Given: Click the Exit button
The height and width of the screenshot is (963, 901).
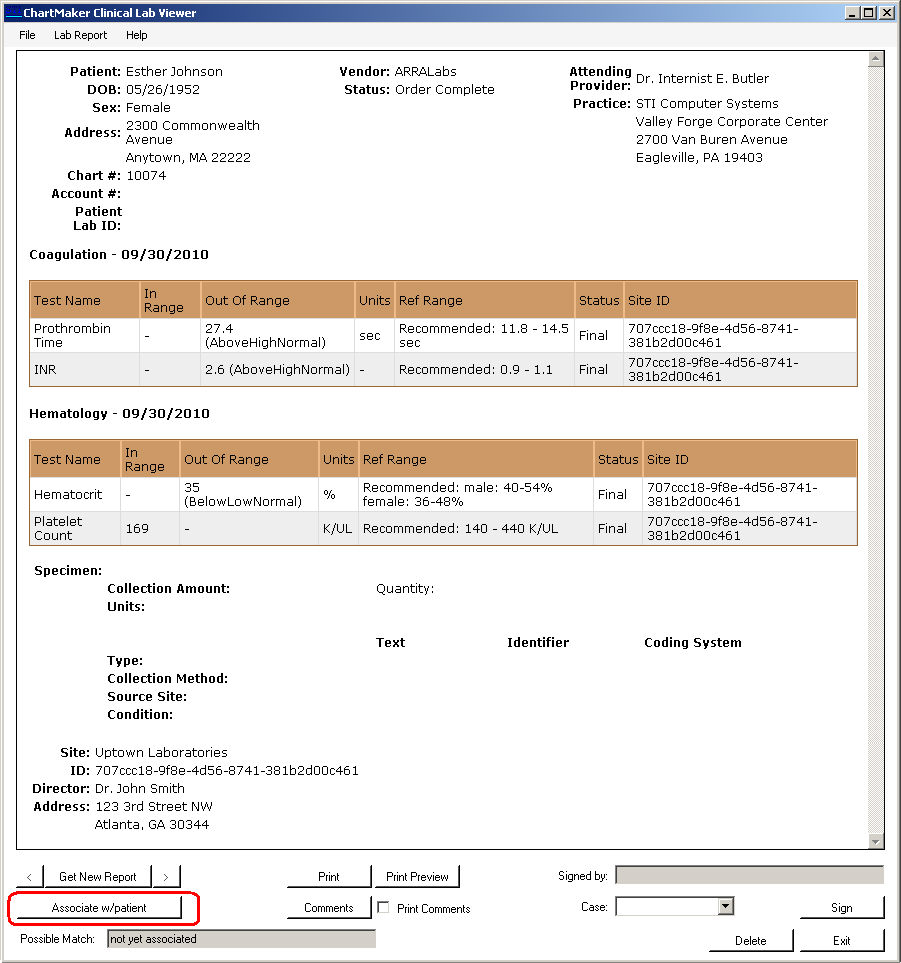Looking at the screenshot, I should click(x=841, y=940).
